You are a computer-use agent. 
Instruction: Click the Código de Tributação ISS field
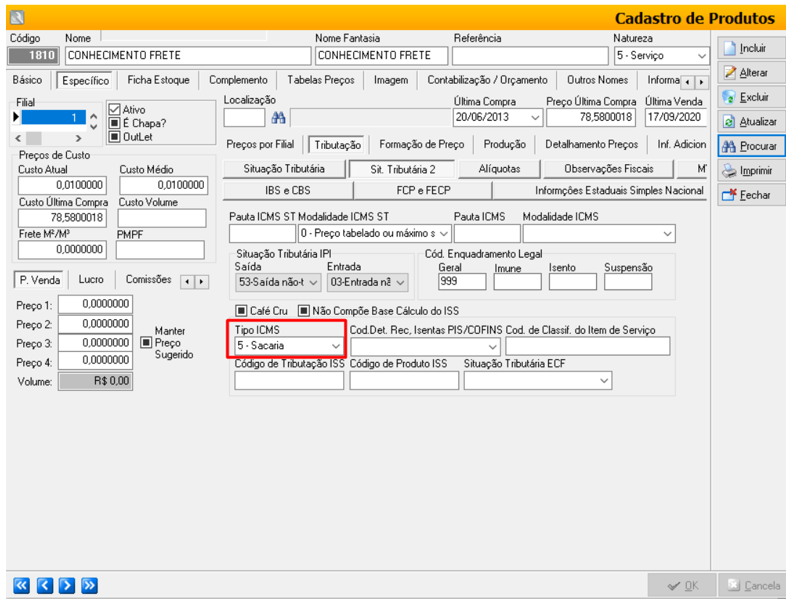pos(289,381)
